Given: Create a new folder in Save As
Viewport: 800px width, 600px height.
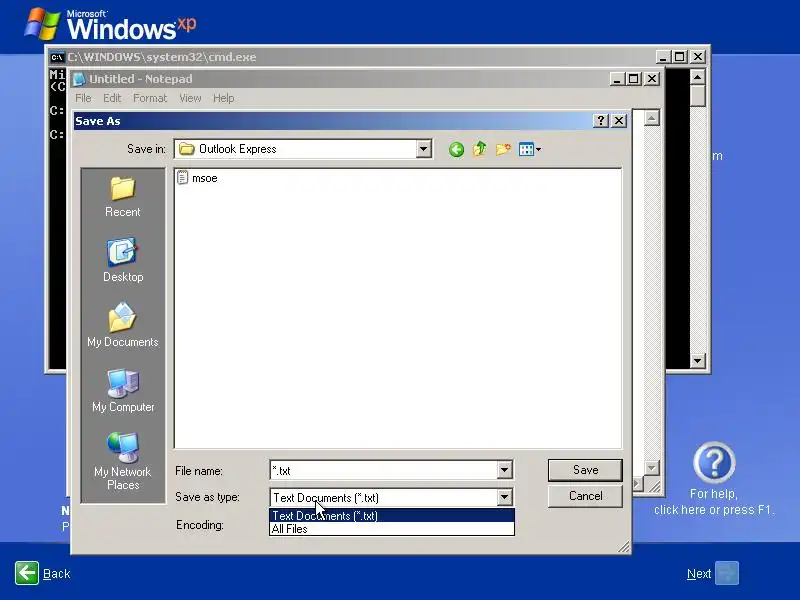Looking at the screenshot, I should pyautogui.click(x=503, y=149).
